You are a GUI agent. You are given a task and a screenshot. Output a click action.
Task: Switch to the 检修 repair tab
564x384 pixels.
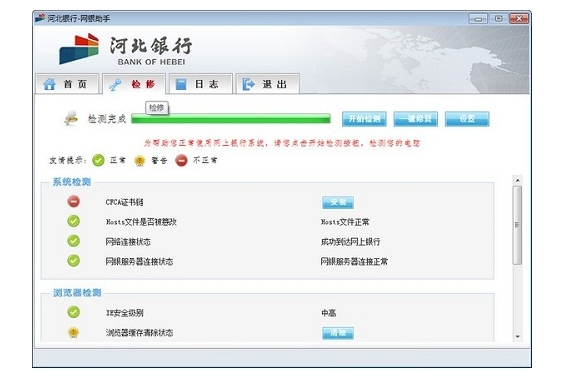134,84
